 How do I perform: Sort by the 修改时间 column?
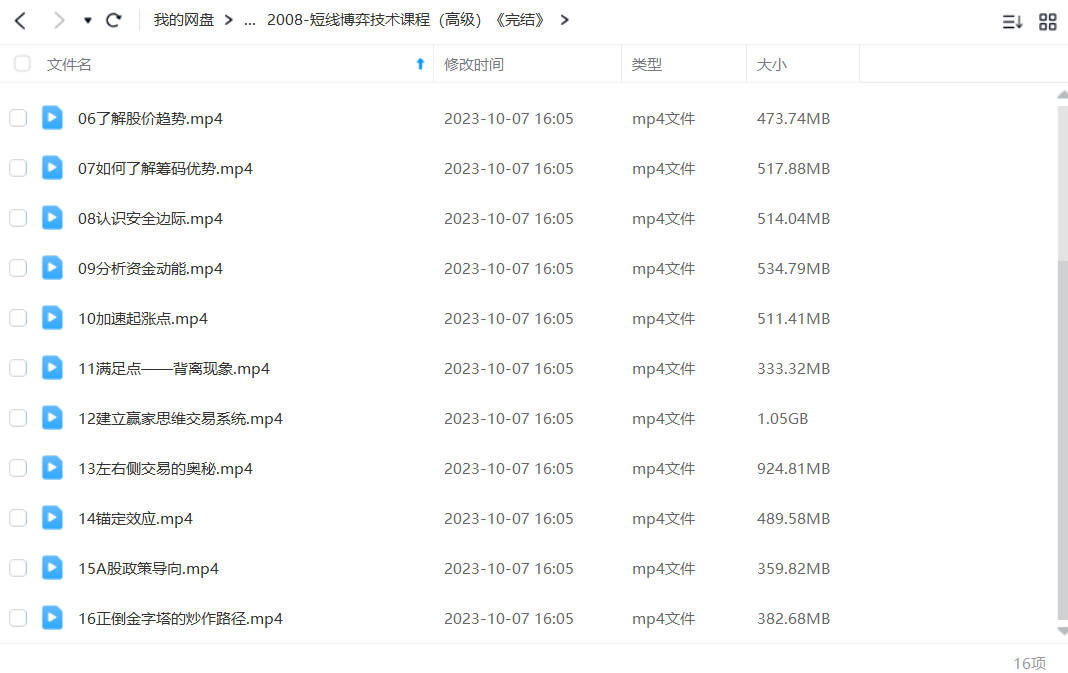[x=474, y=65]
